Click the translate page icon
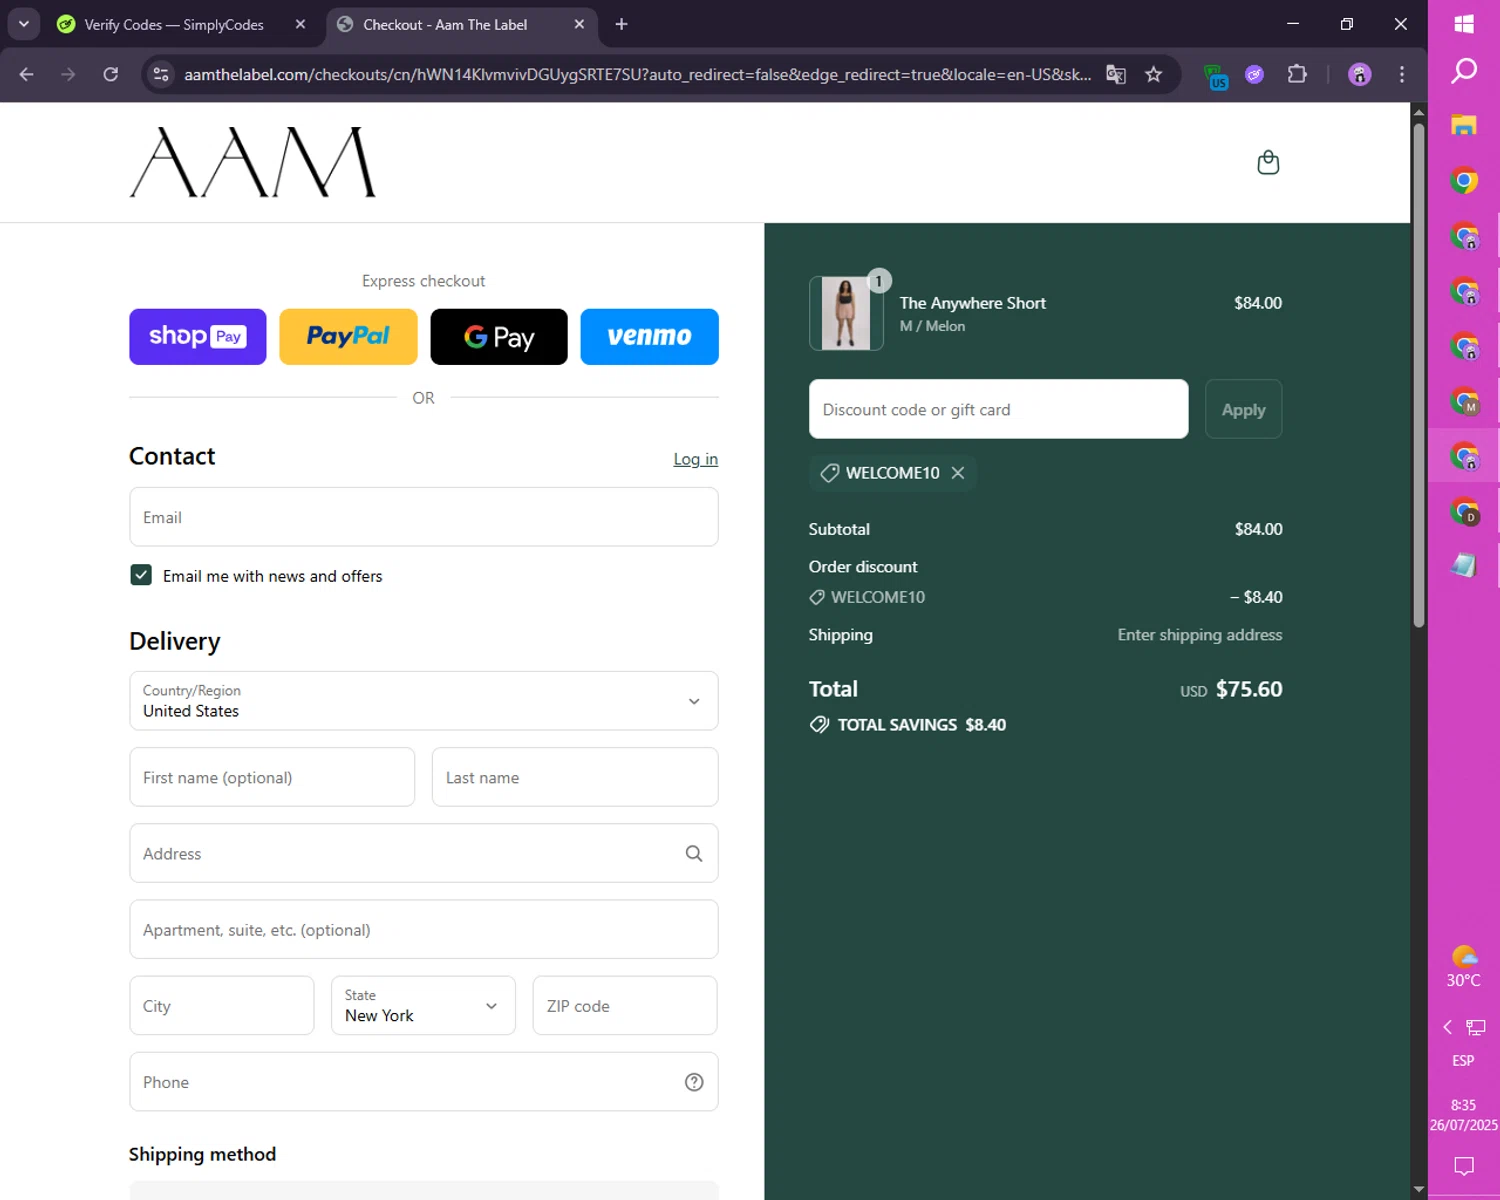The height and width of the screenshot is (1200, 1500). [x=1116, y=74]
